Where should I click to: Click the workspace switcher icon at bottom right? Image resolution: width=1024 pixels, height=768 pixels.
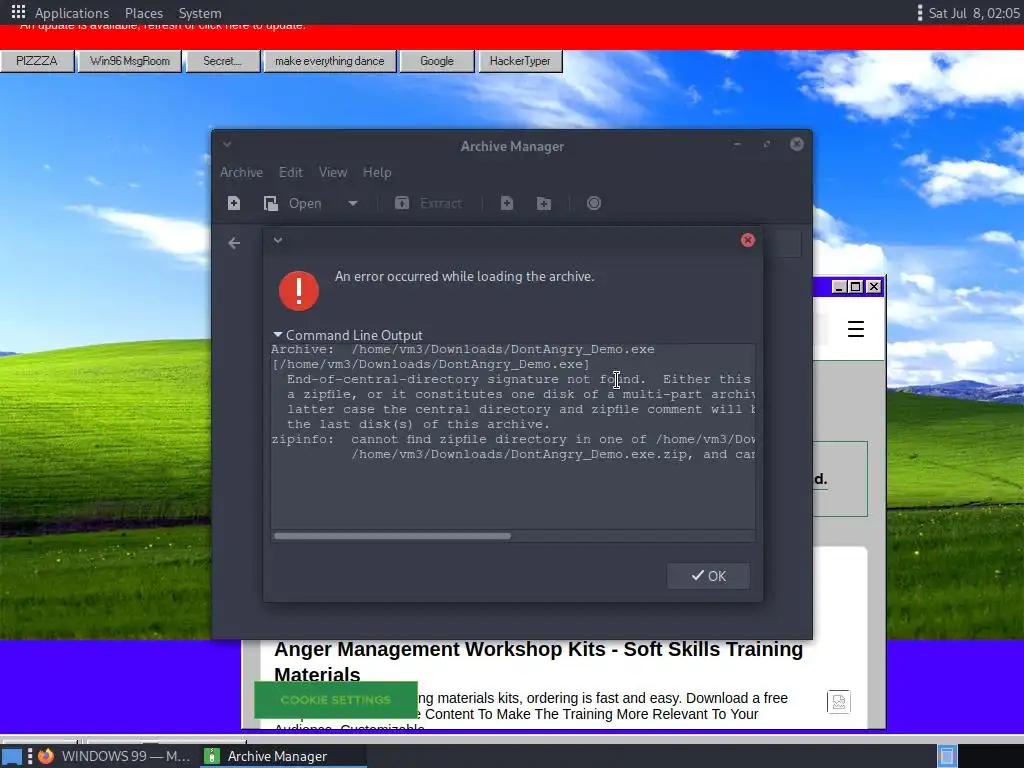(947, 756)
